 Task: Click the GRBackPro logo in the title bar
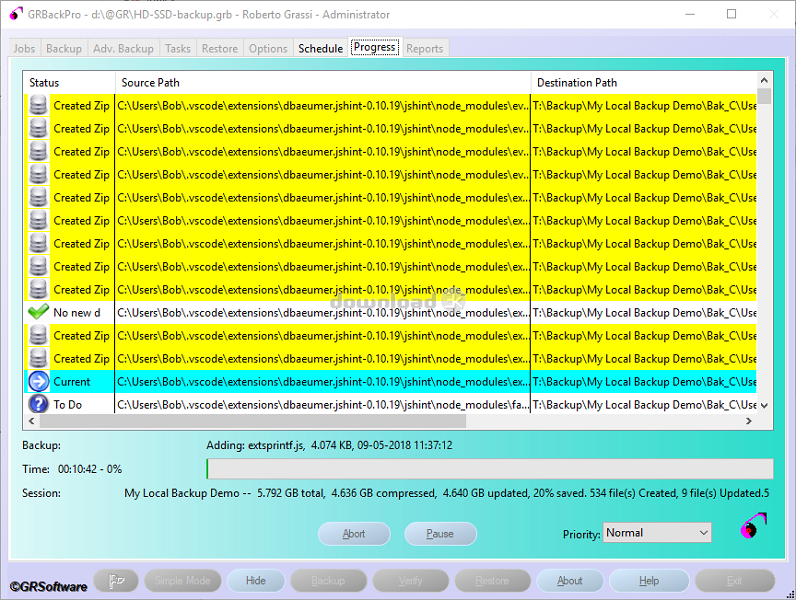(16, 14)
